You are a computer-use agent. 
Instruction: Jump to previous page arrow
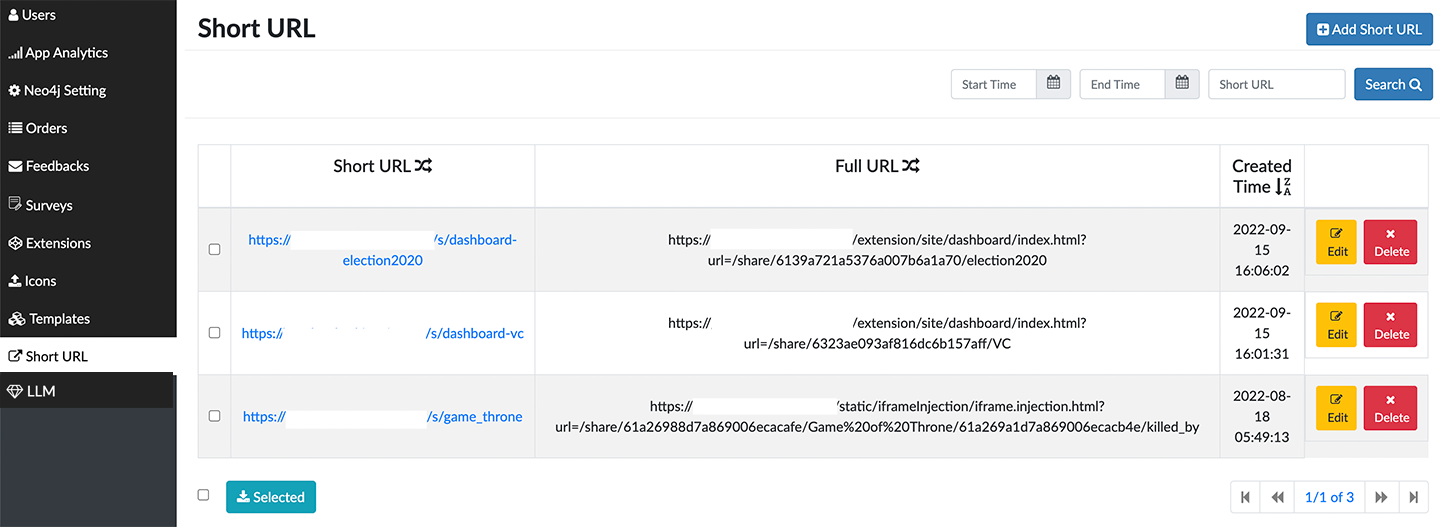pos(1277,497)
